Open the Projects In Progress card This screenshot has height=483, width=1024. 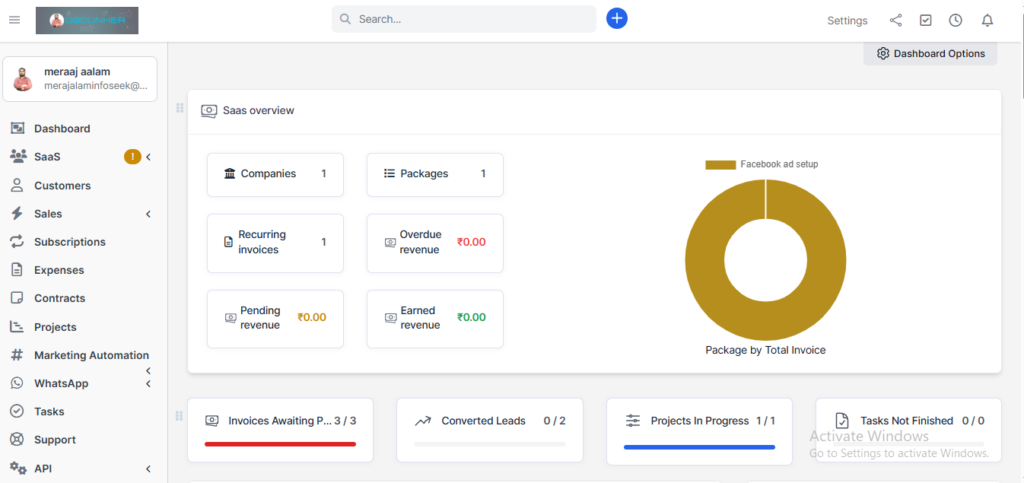tap(699, 430)
